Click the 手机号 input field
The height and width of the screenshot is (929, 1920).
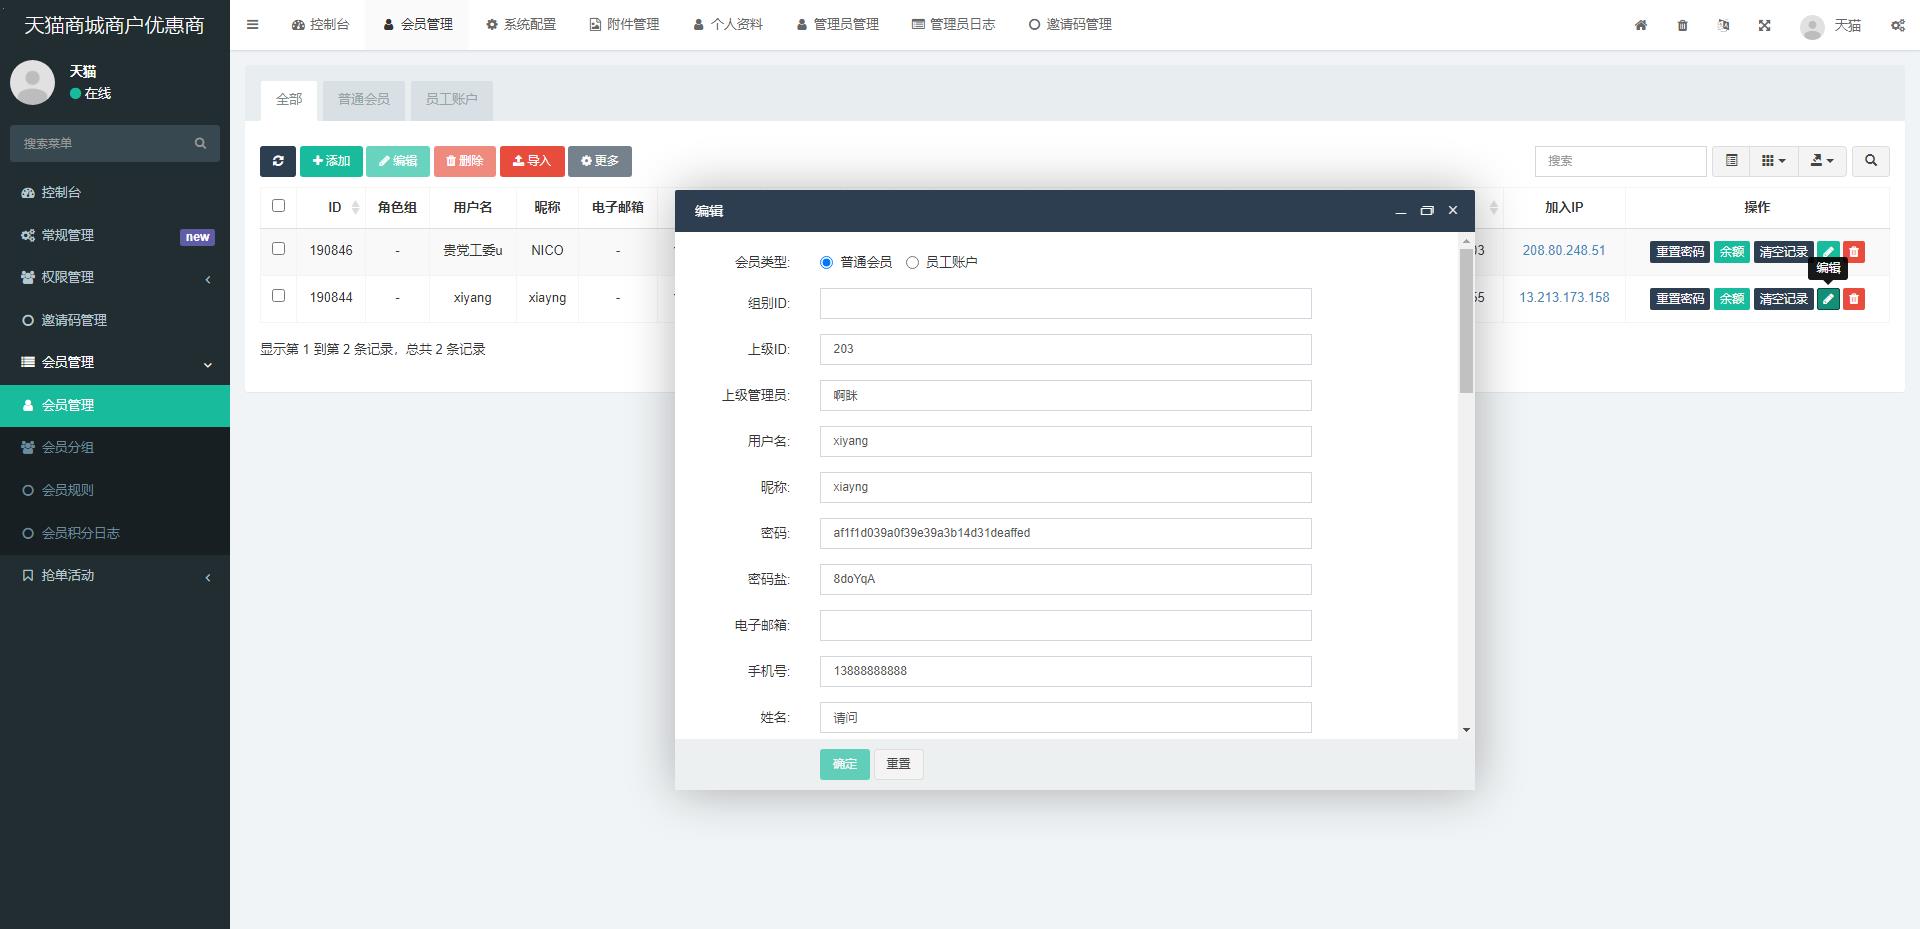1065,672
